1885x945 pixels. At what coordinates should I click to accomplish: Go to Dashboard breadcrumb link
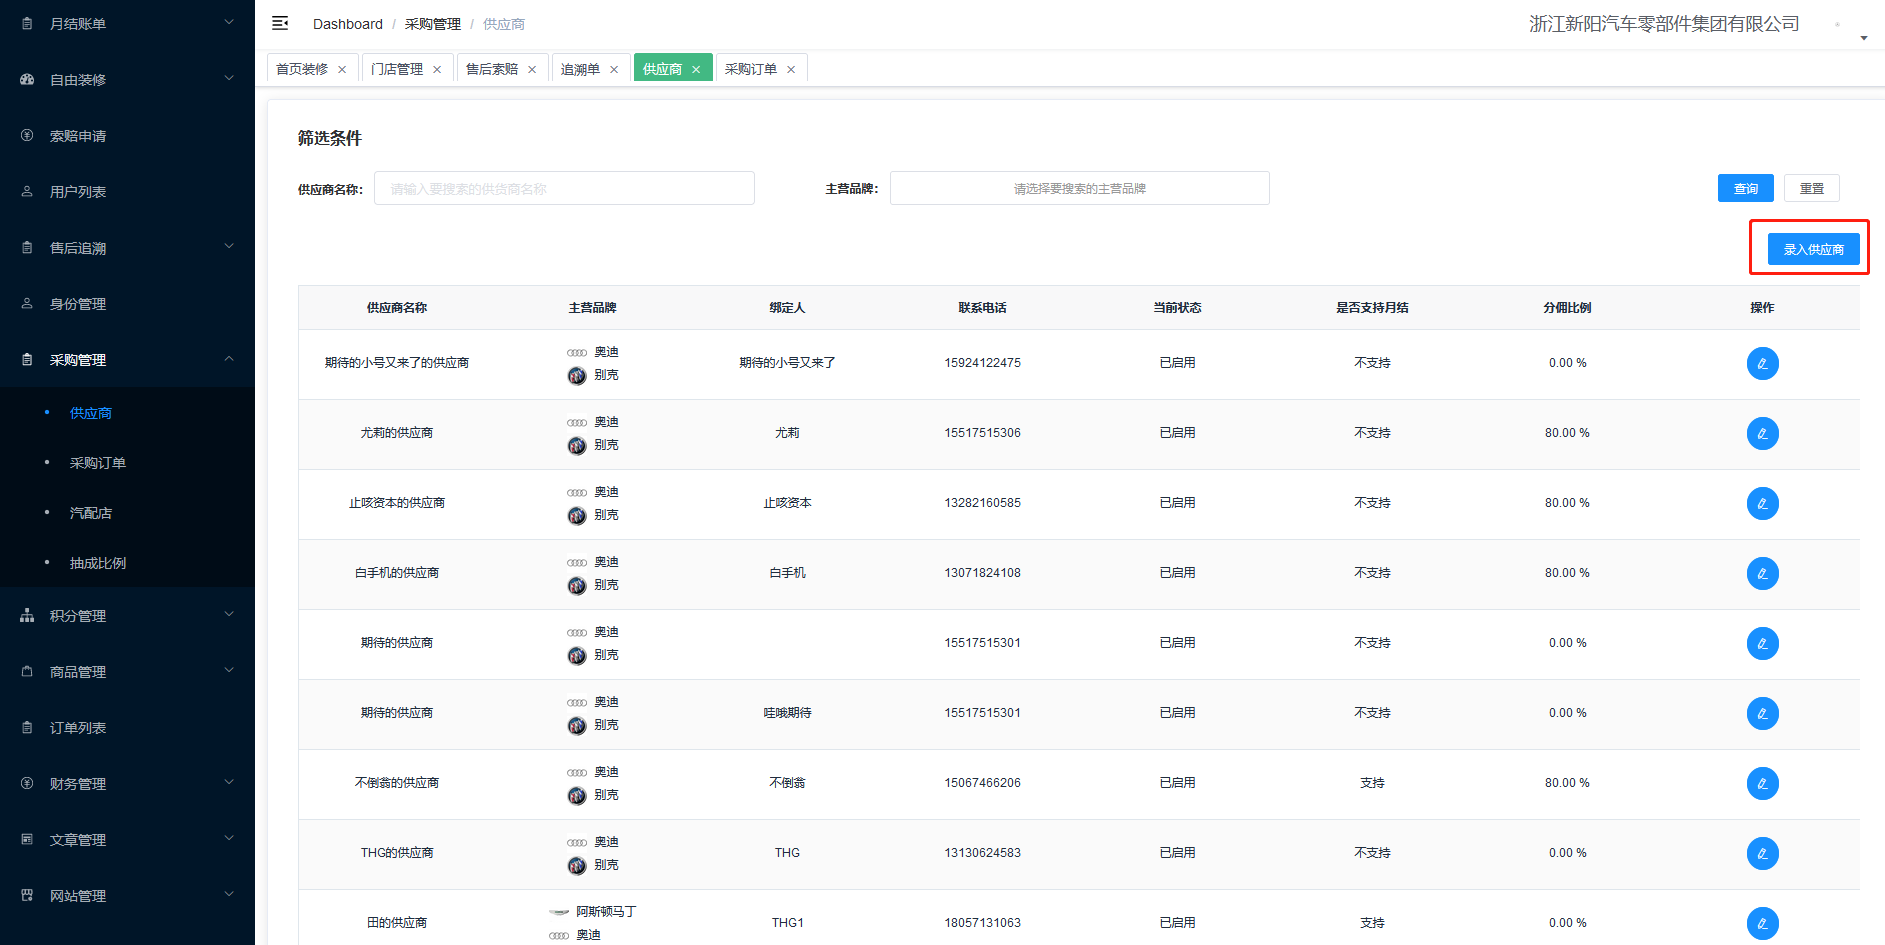coord(348,24)
